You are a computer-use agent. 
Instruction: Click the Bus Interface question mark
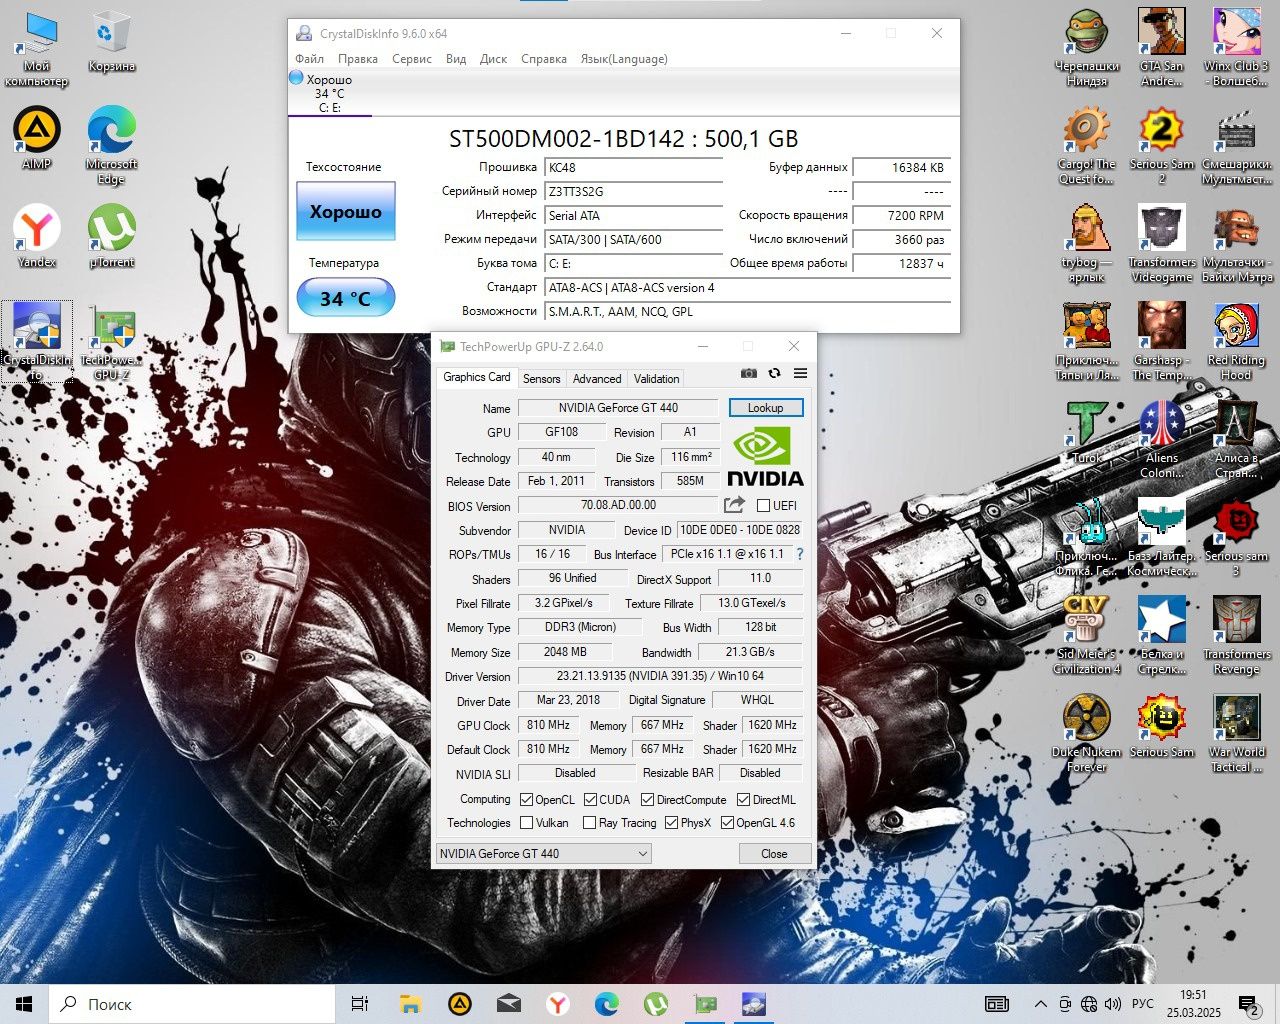click(799, 554)
